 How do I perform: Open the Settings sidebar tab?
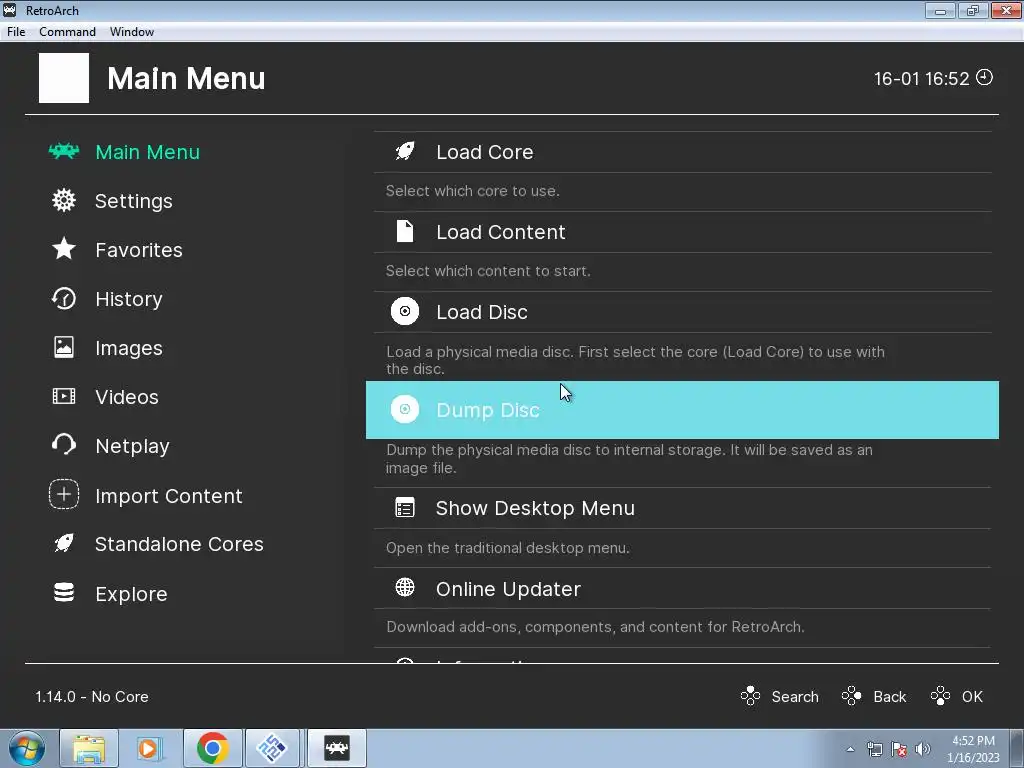pyautogui.click(x=134, y=201)
